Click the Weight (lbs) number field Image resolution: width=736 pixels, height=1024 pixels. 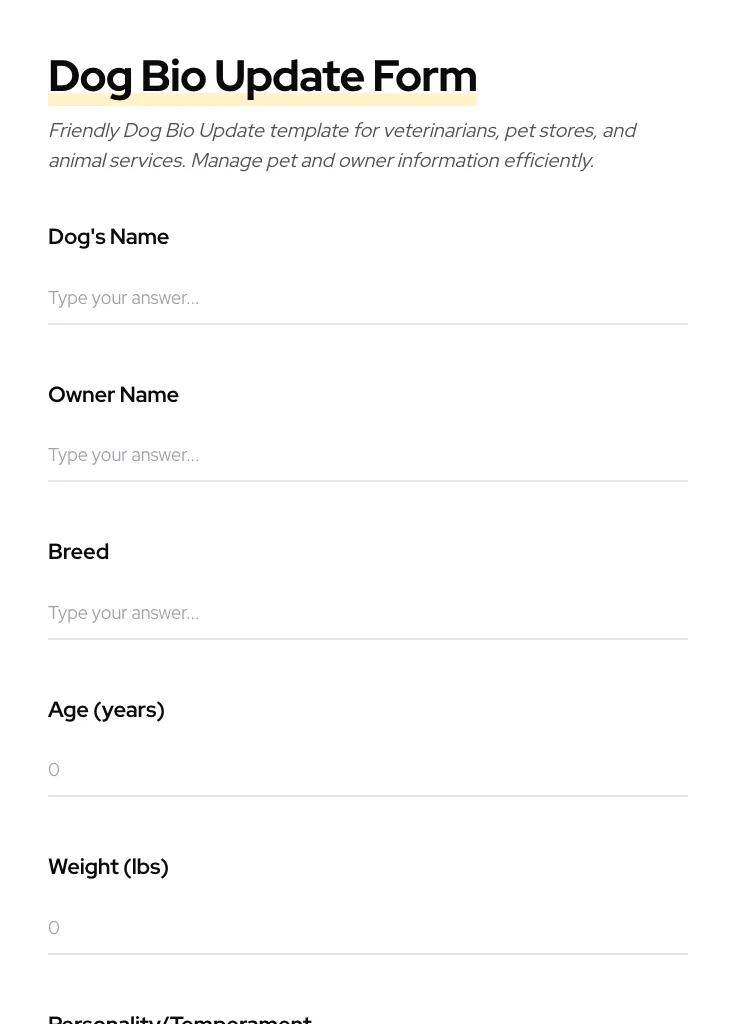368,928
